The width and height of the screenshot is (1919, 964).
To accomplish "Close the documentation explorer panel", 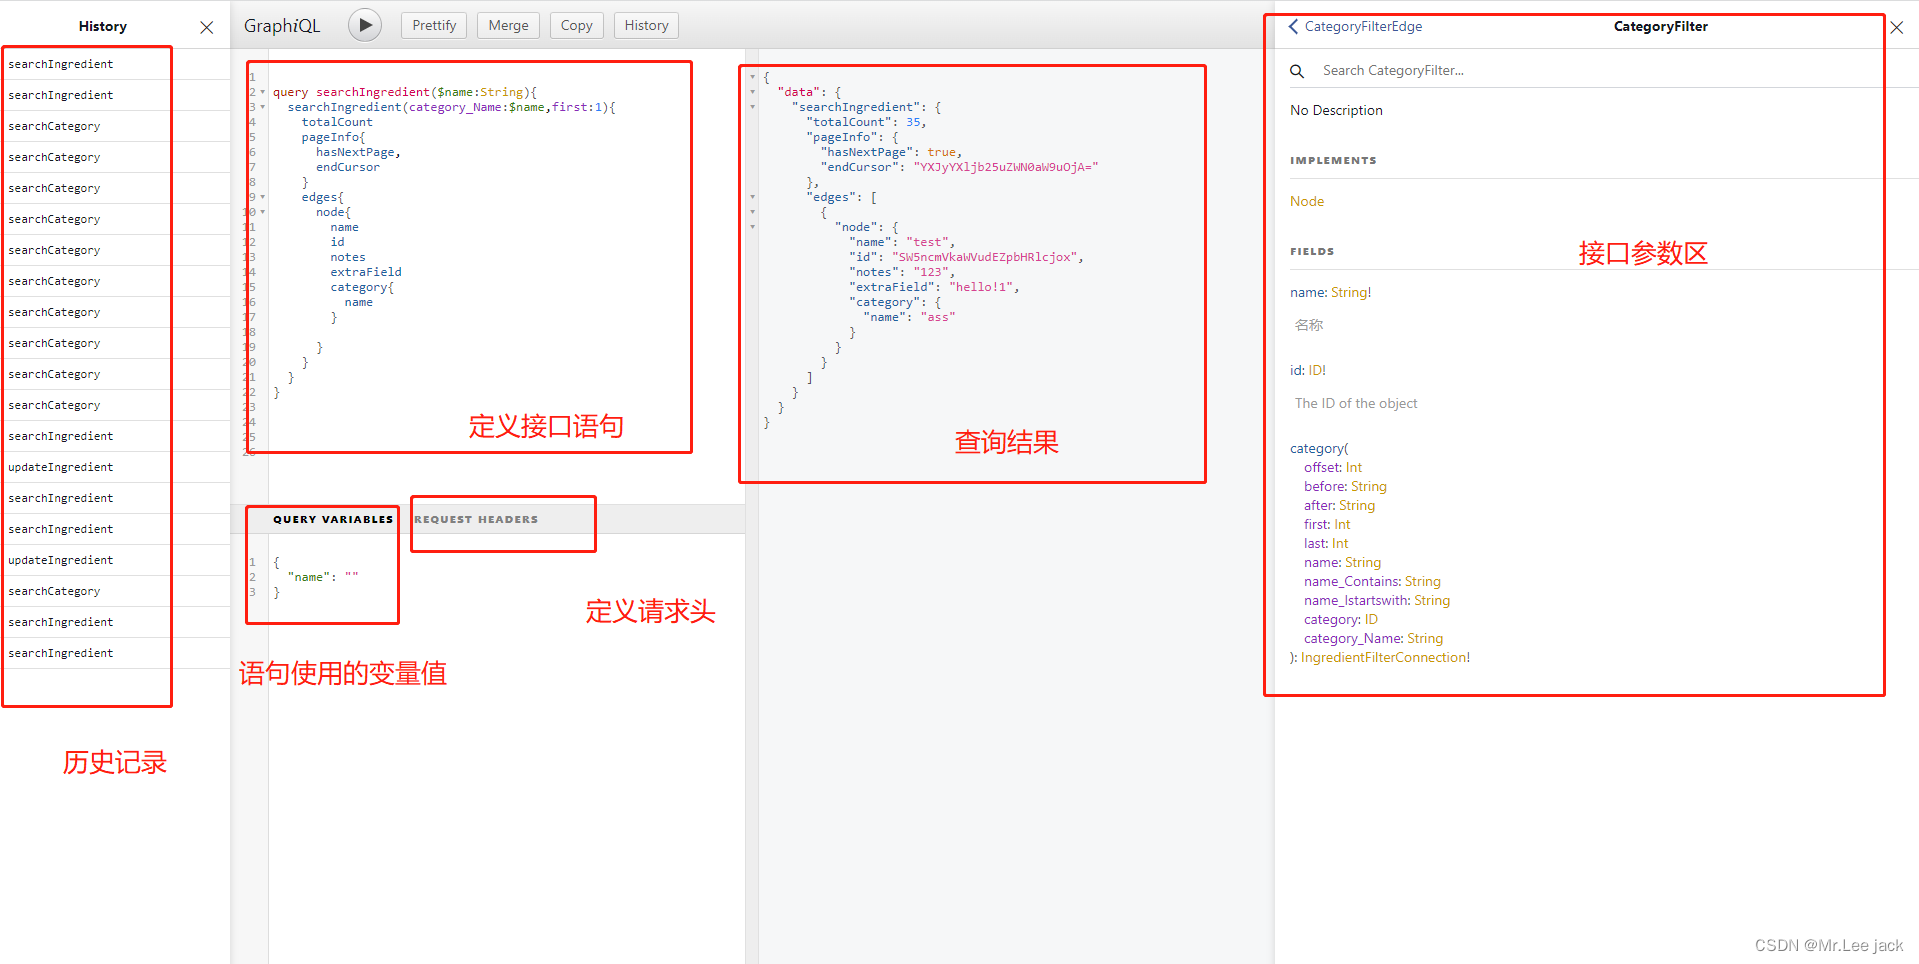I will coord(1896,27).
